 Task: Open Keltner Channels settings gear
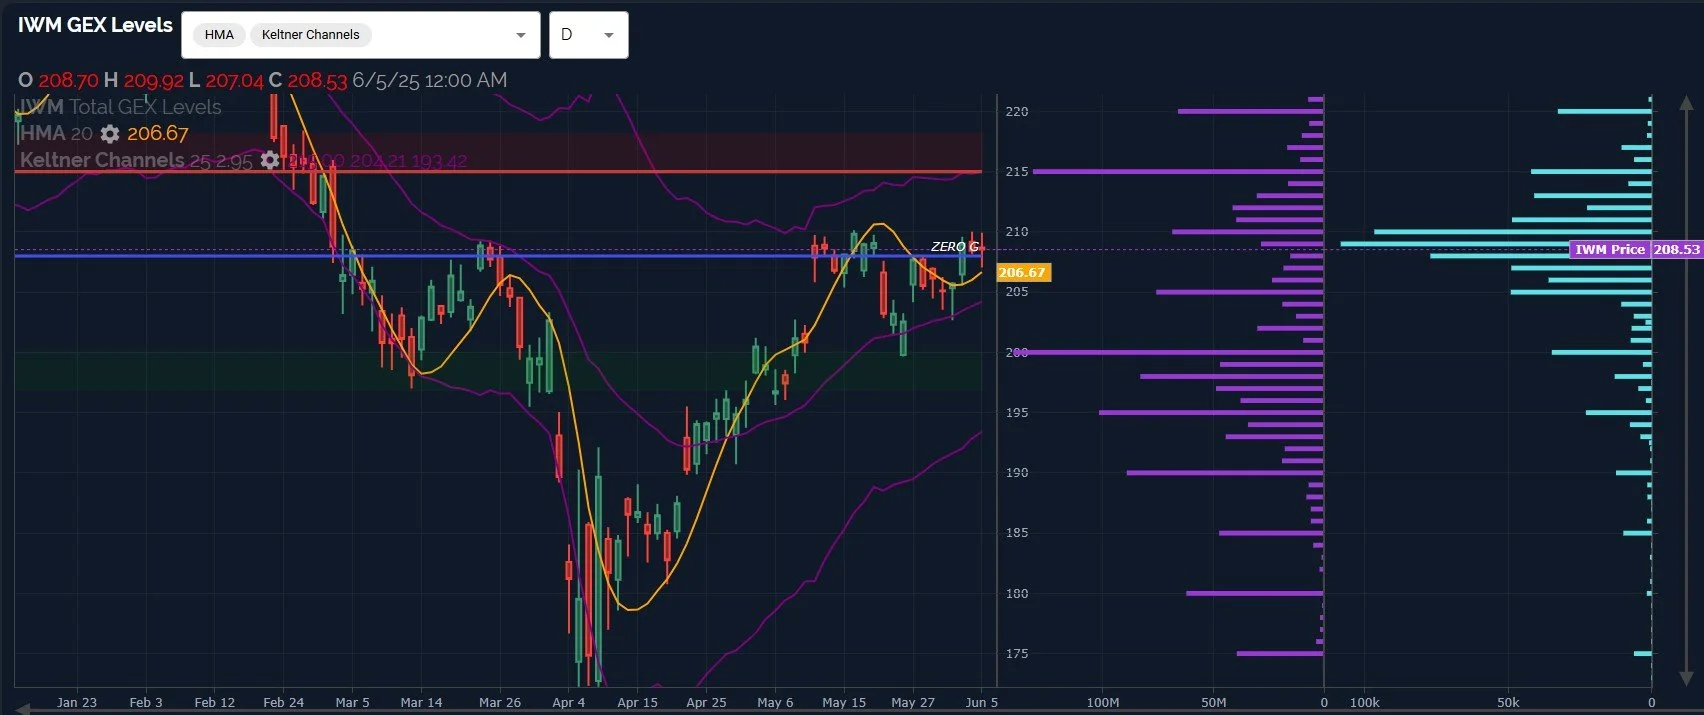(x=270, y=160)
